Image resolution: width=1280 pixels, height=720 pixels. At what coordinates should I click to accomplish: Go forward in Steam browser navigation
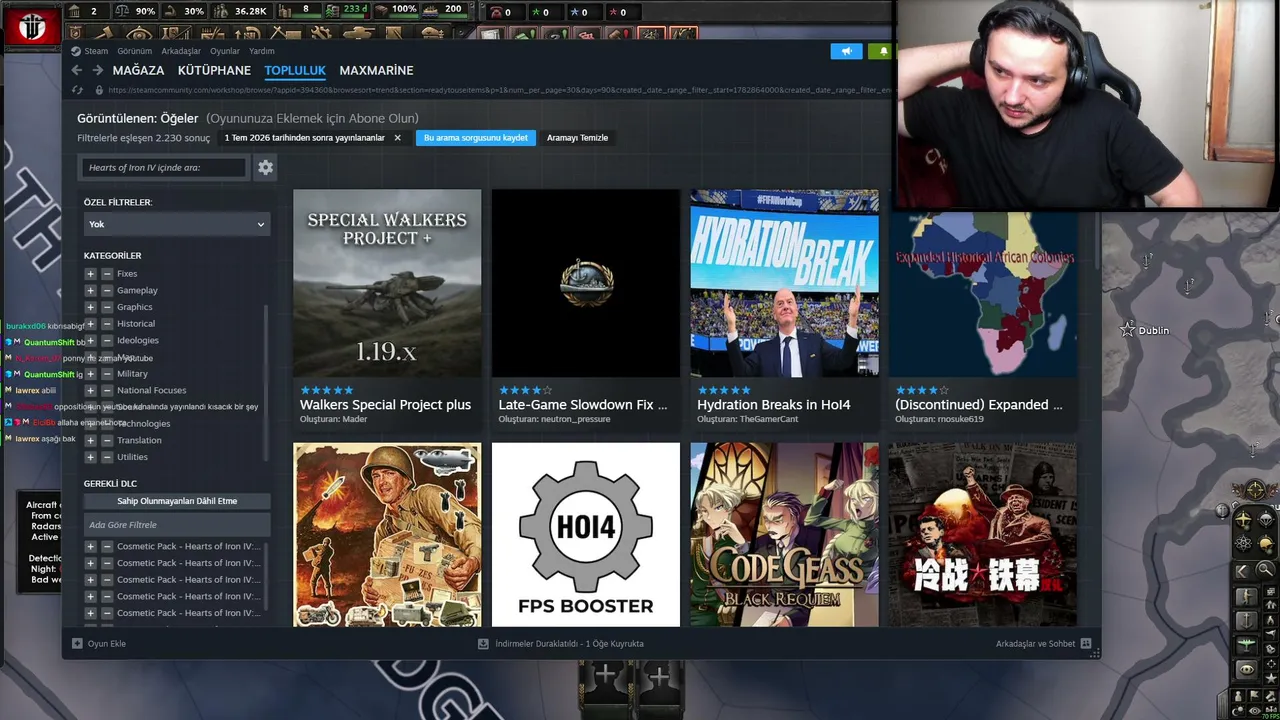tap(97, 70)
